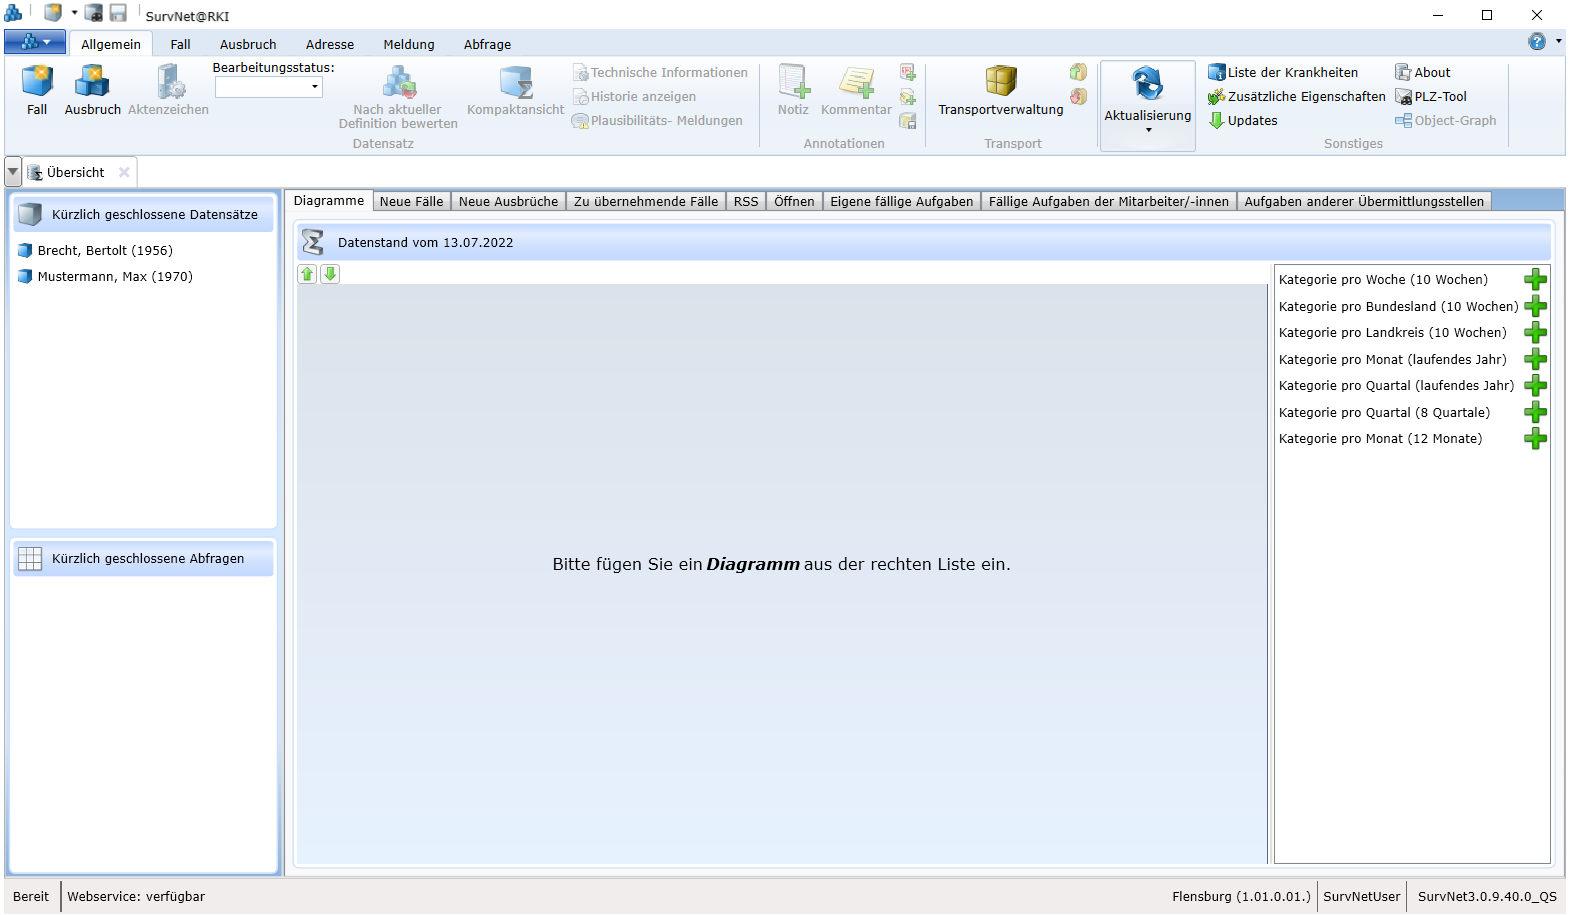Expand the blue application menu button
The image size is (1570, 915).
[x=35, y=42]
